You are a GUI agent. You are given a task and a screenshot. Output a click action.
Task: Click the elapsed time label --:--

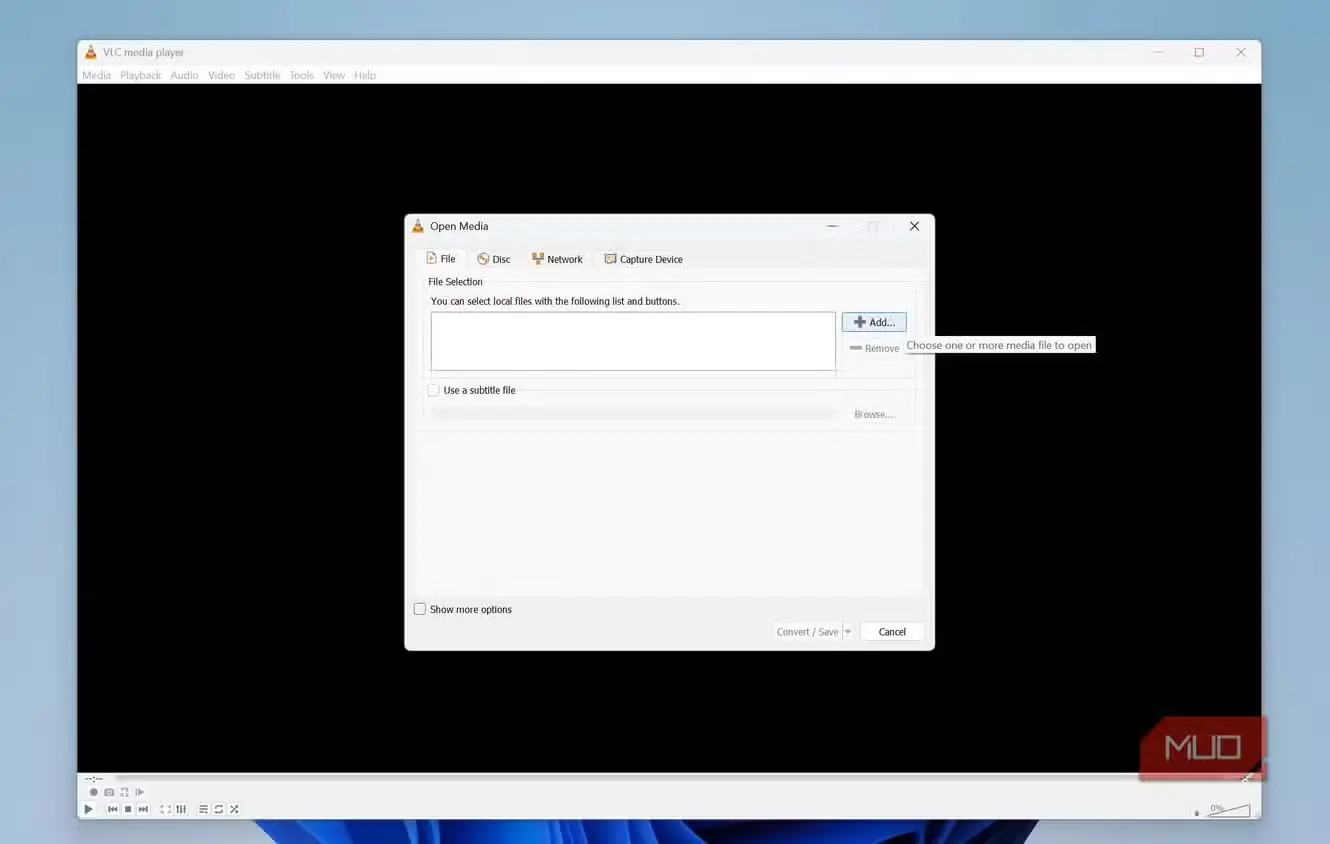[94, 778]
